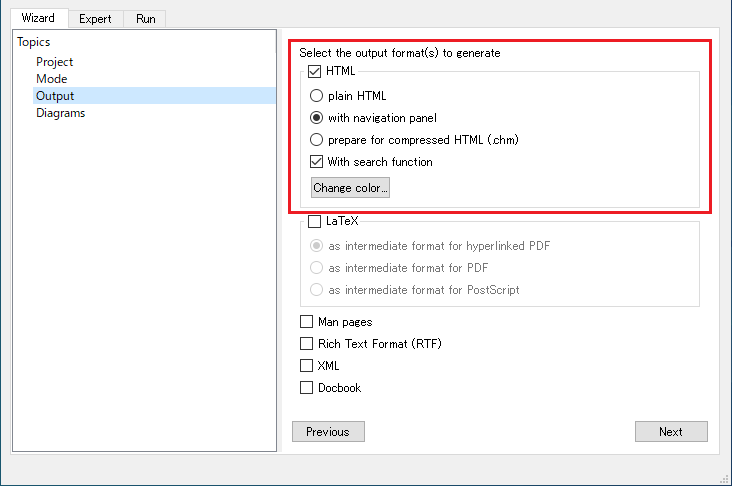Viewport: 732px width, 486px height.
Task: Open the Run tab
Action: click(145, 19)
